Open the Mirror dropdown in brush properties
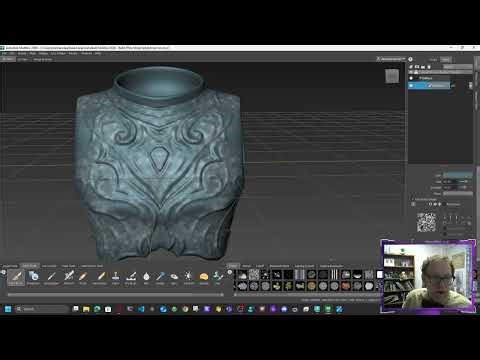Image resolution: width=480 pixels, height=360 pixels. point(458,194)
